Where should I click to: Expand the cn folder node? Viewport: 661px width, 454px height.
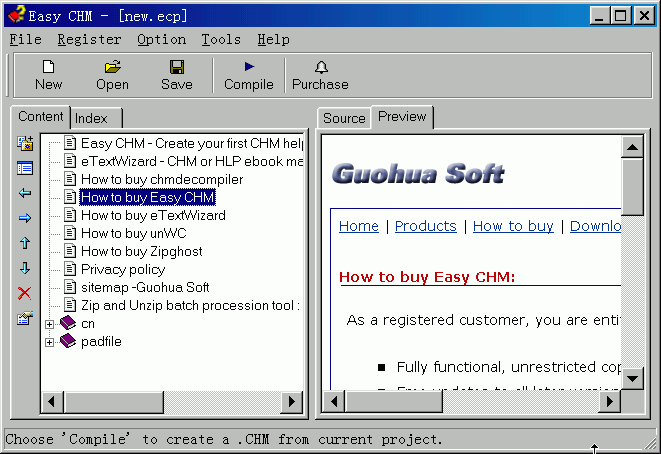pos(49,324)
